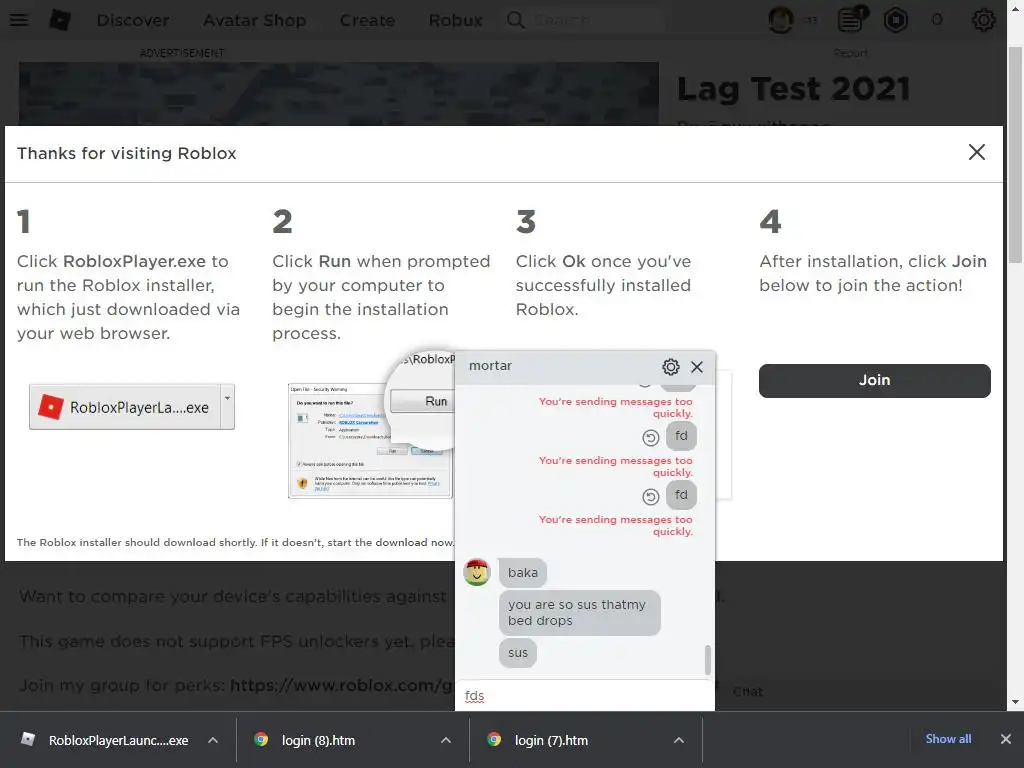This screenshot has width=1024, height=768.
Task: Close the Thanks for visiting Roblox dialog
Action: click(976, 152)
